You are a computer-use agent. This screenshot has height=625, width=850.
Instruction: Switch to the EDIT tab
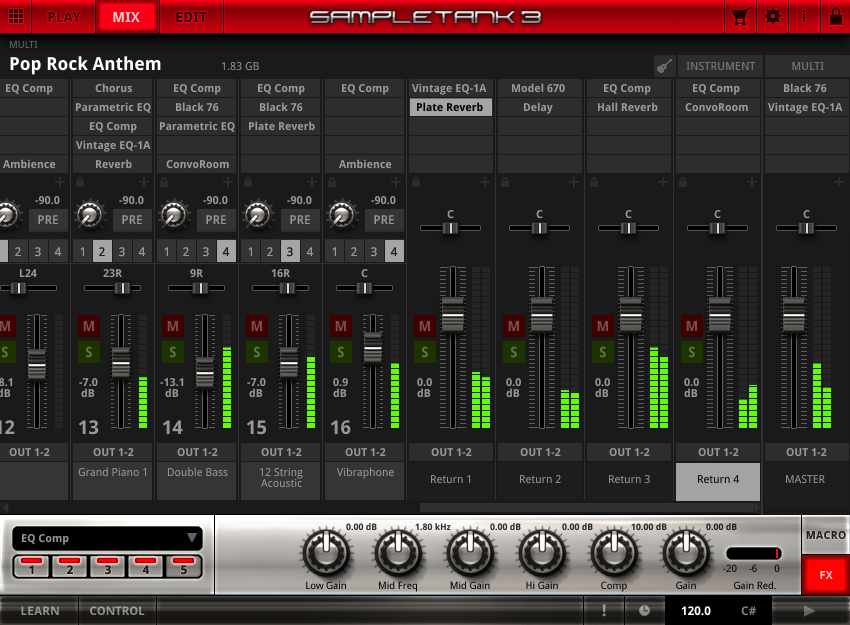click(x=191, y=17)
